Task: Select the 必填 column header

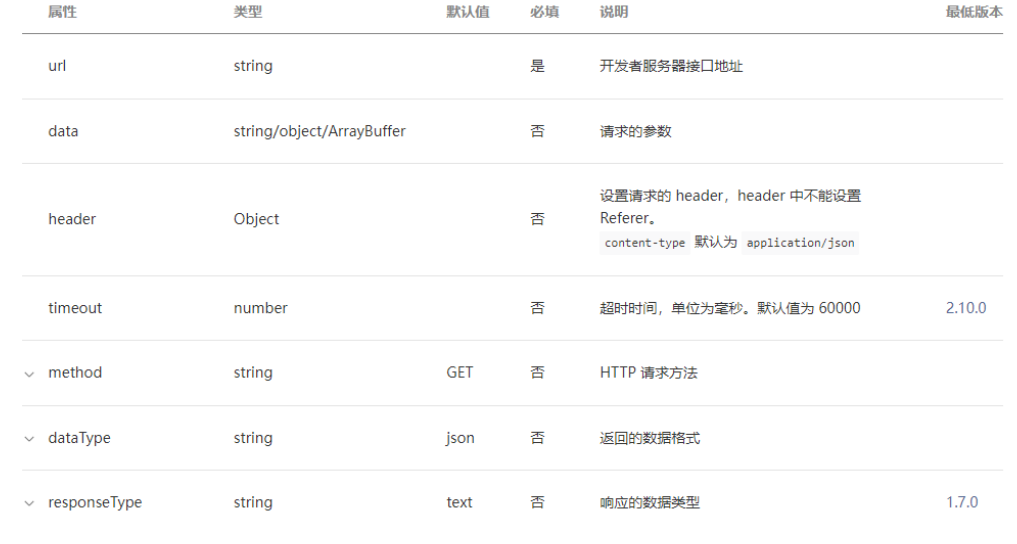Action: 544,12
